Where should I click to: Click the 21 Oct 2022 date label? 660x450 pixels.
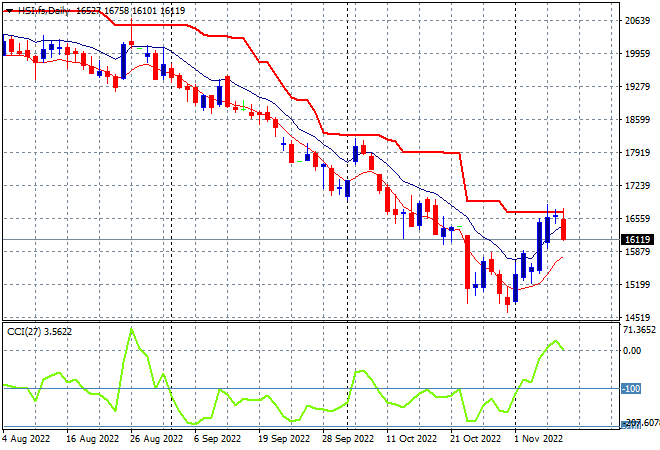pyautogui.click(x=475, y=439)
